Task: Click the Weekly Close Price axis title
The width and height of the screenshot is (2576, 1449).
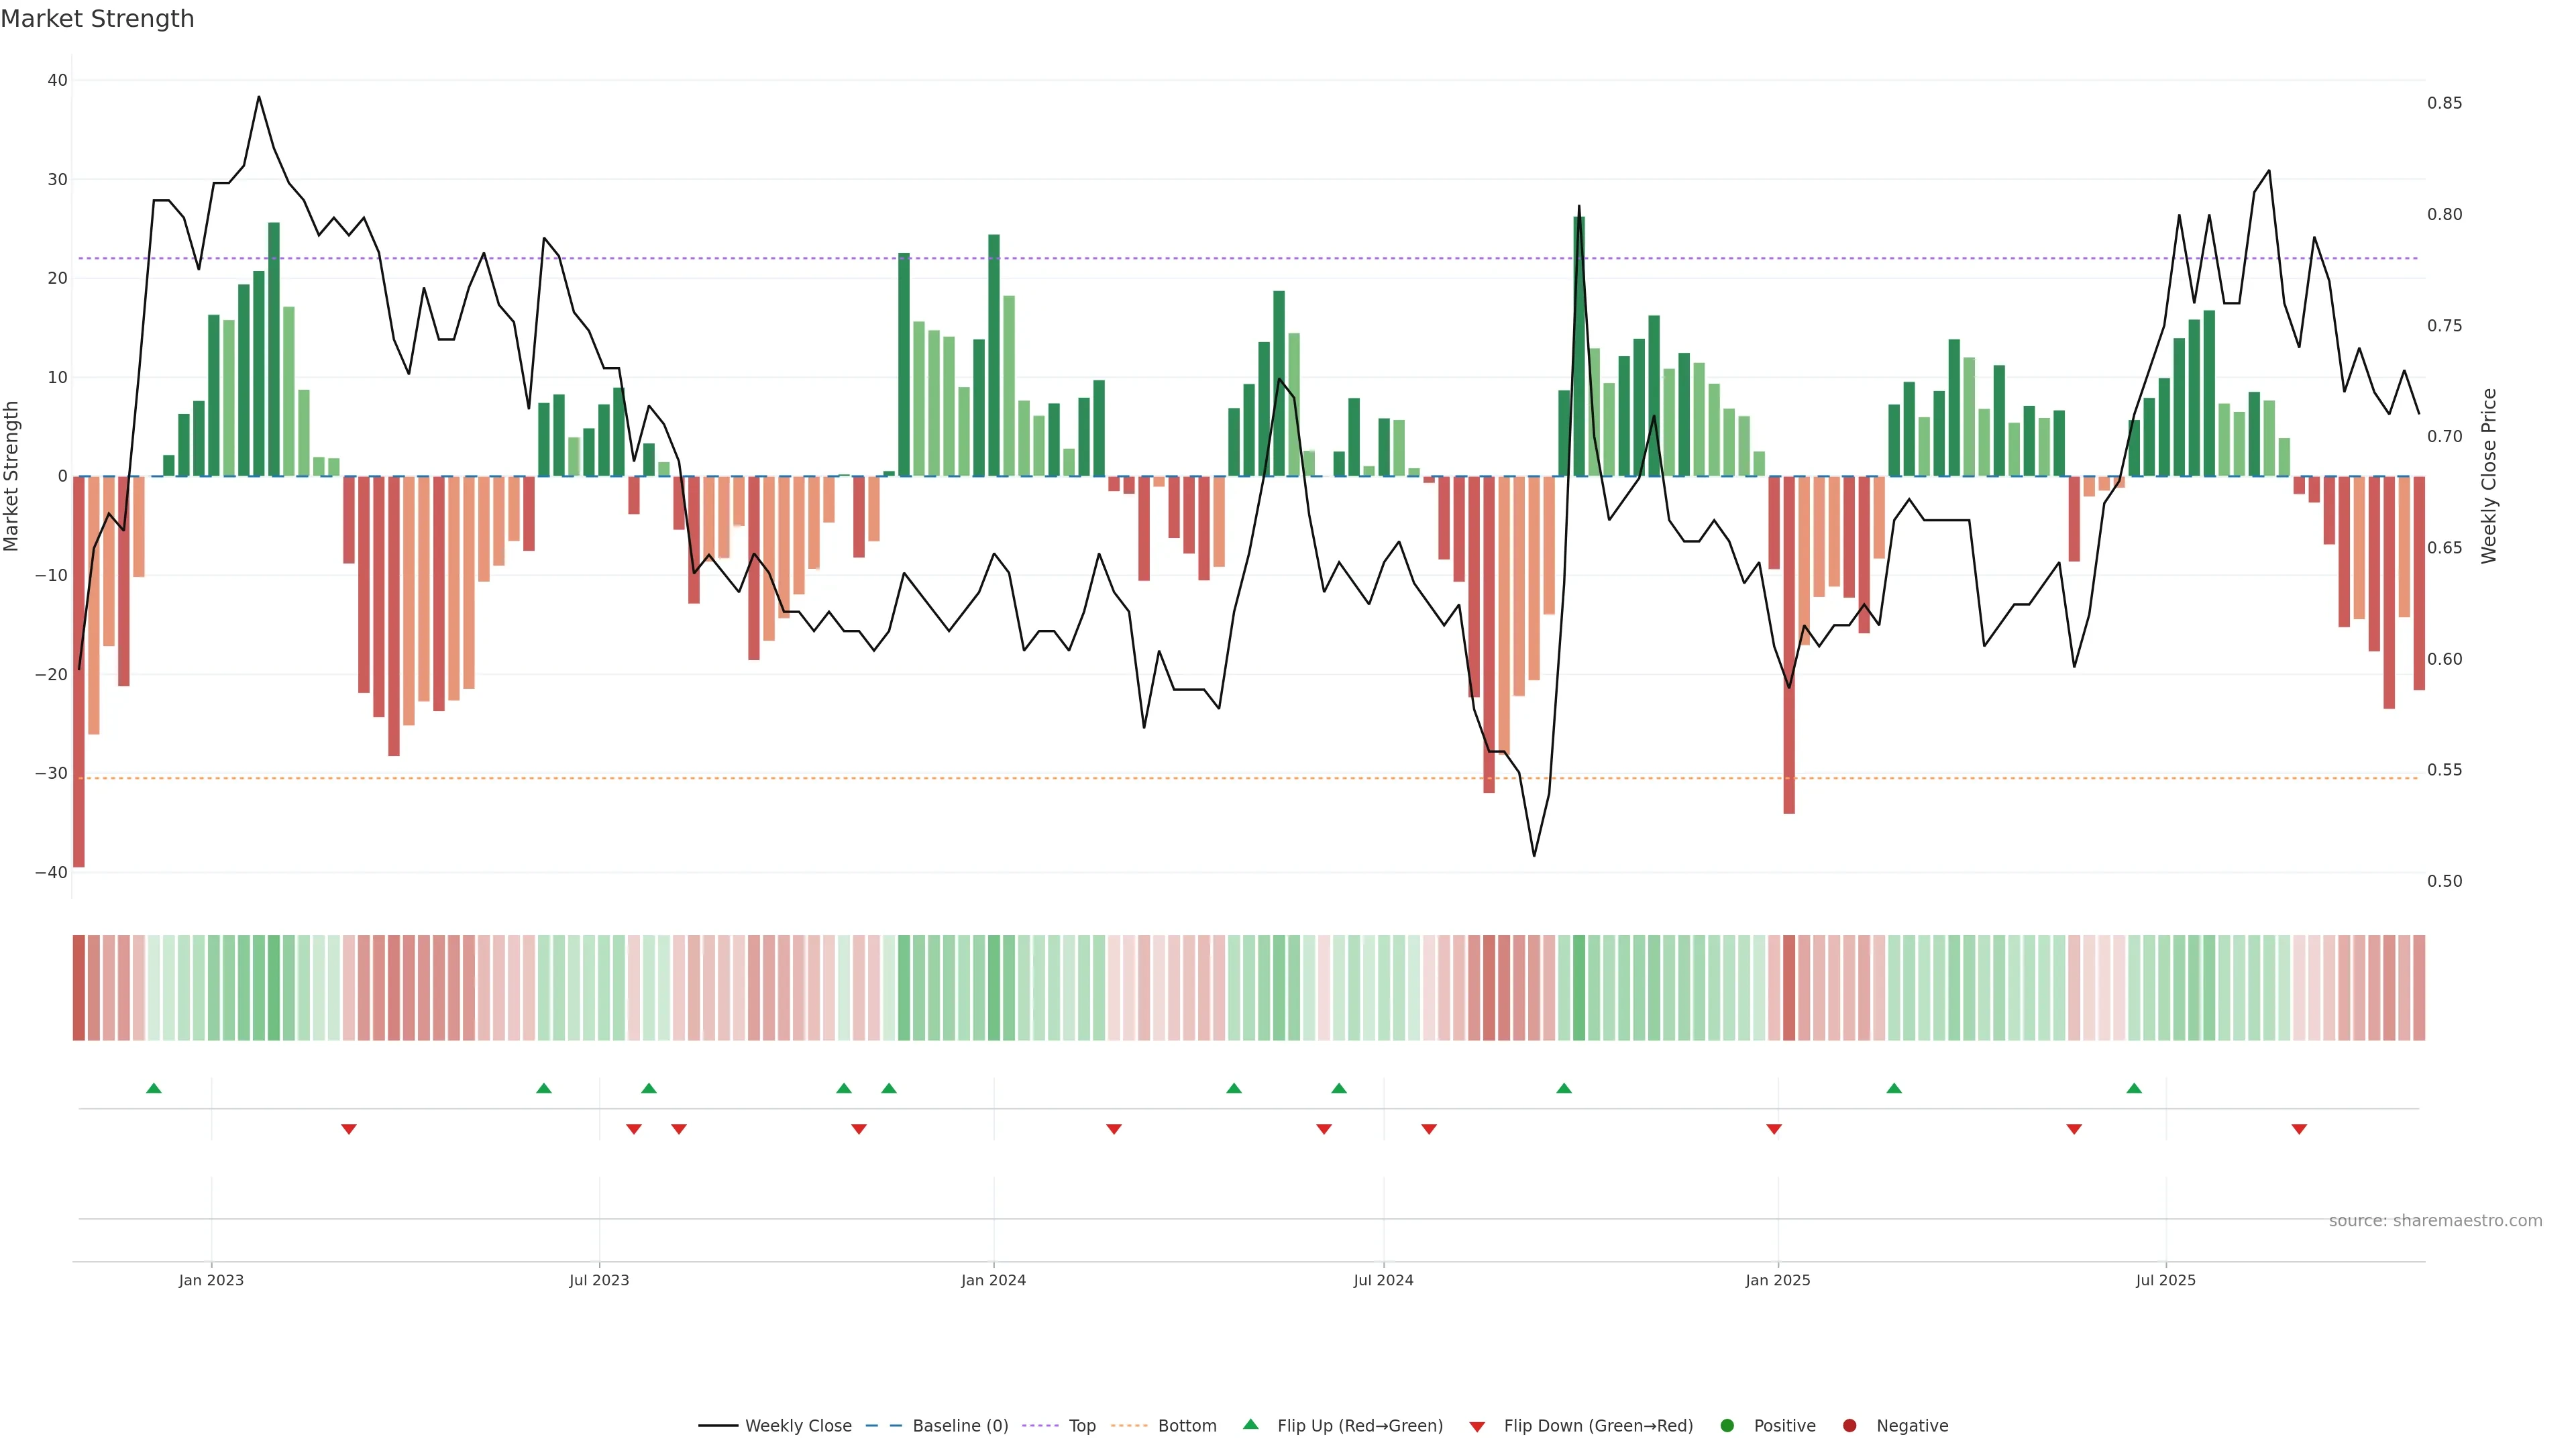Action: click(2489, 476)
